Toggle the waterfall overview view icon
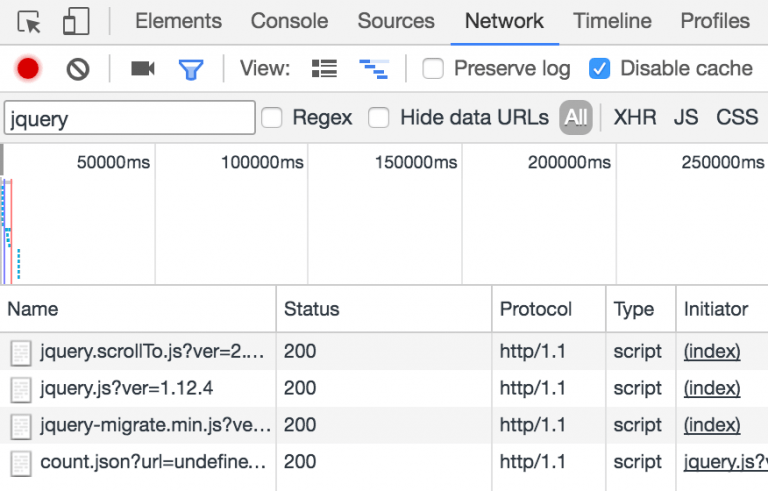 pyautogui.click(x=374, y=69)
